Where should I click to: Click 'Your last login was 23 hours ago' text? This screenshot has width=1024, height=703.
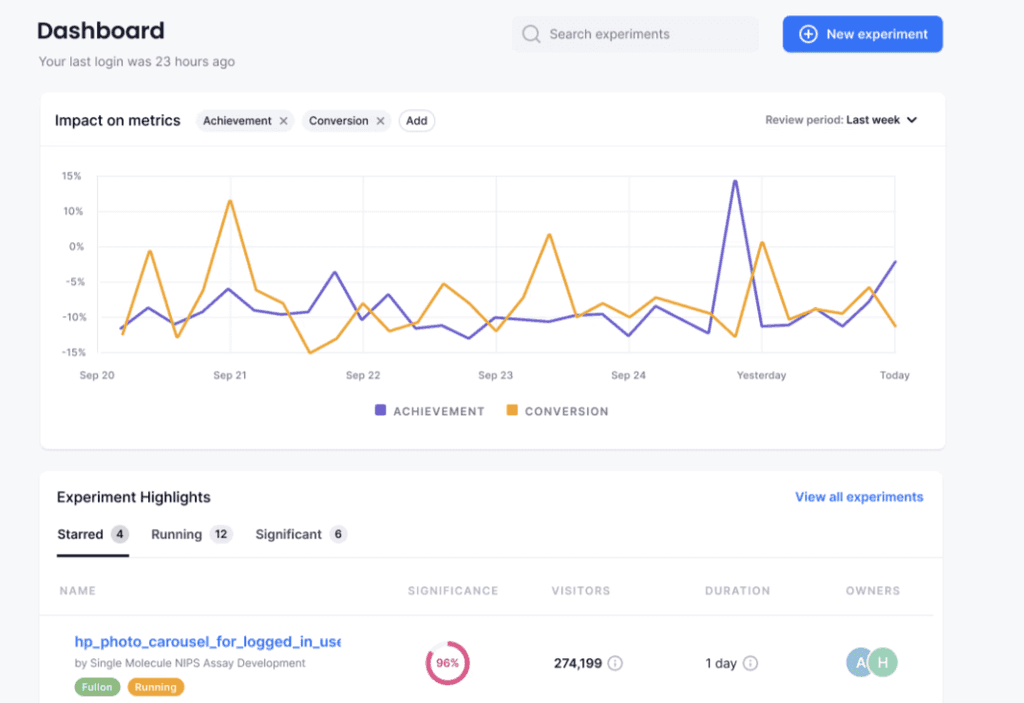(136, 61)
